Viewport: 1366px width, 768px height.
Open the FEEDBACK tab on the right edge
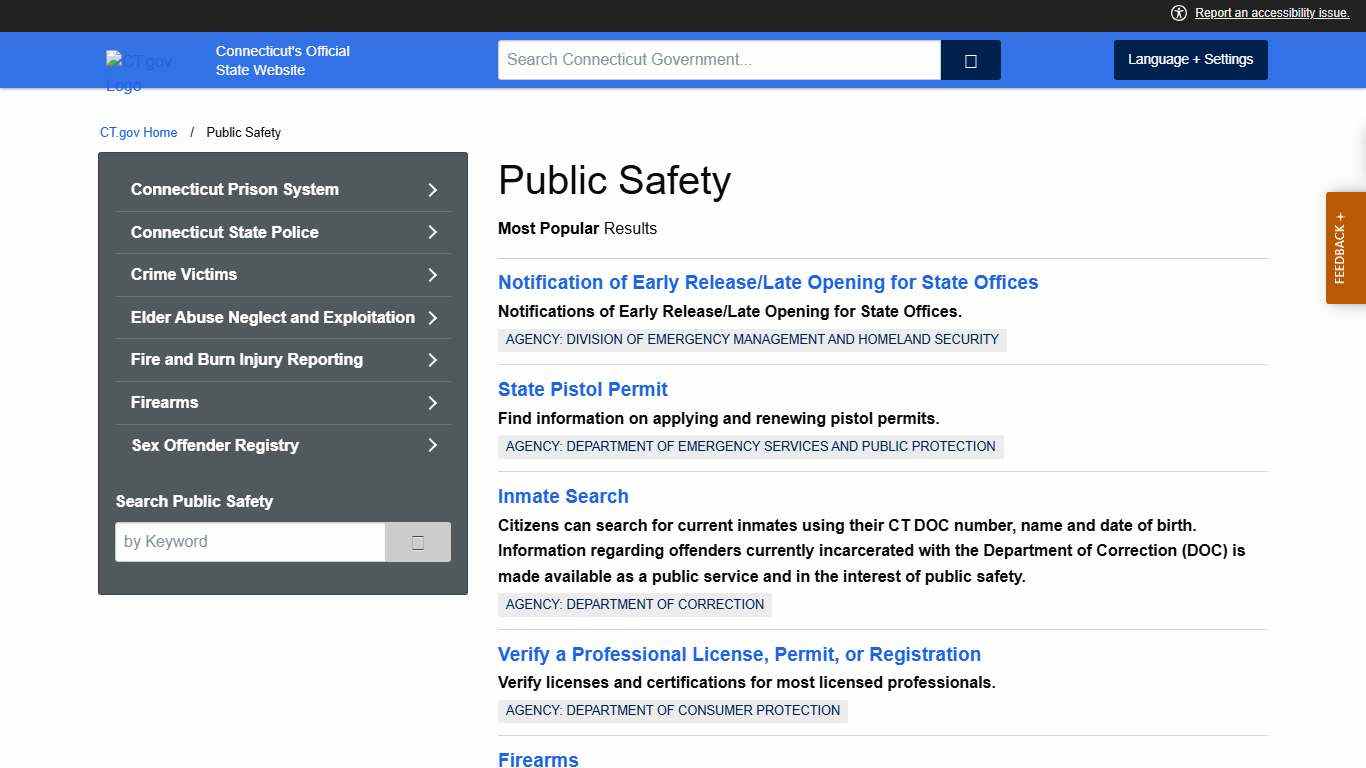point(1344,247)
